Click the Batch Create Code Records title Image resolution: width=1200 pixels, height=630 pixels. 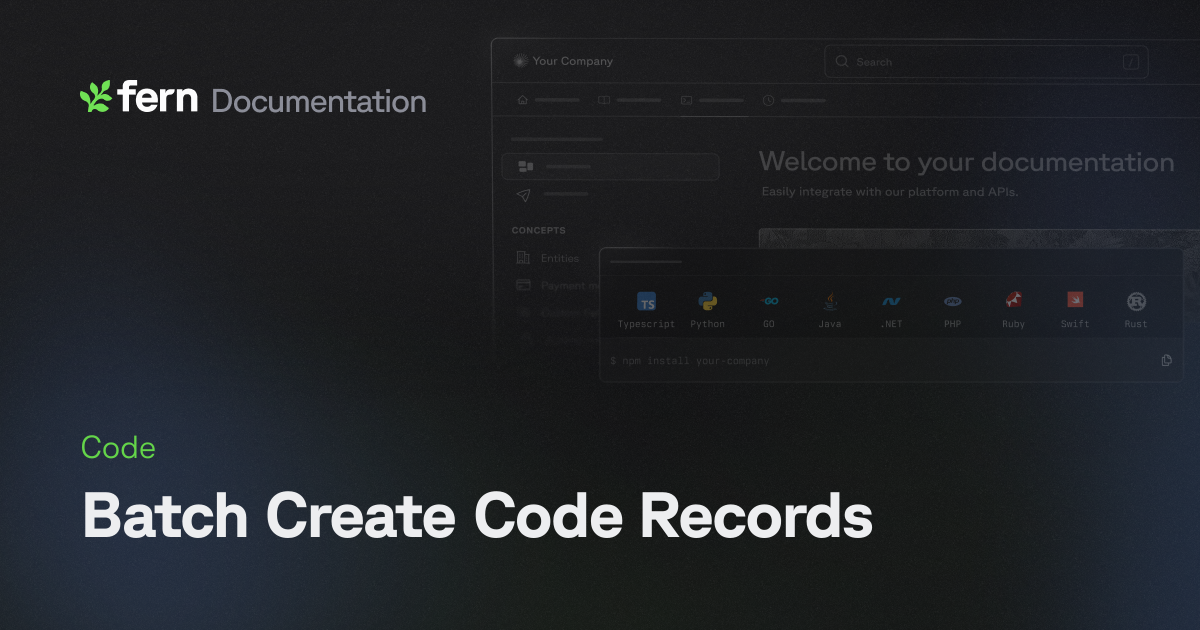point(477,517)
